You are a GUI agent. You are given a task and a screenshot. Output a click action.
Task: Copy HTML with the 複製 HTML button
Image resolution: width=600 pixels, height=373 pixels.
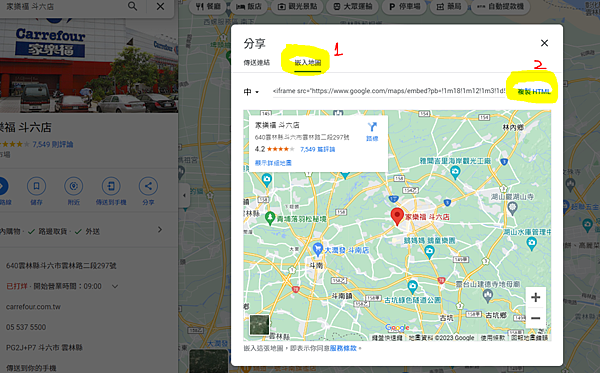point(534,91)
